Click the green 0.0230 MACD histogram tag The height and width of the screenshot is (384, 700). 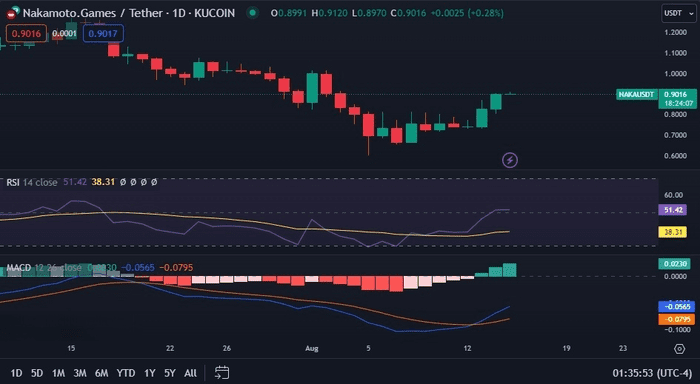[674, 264]
